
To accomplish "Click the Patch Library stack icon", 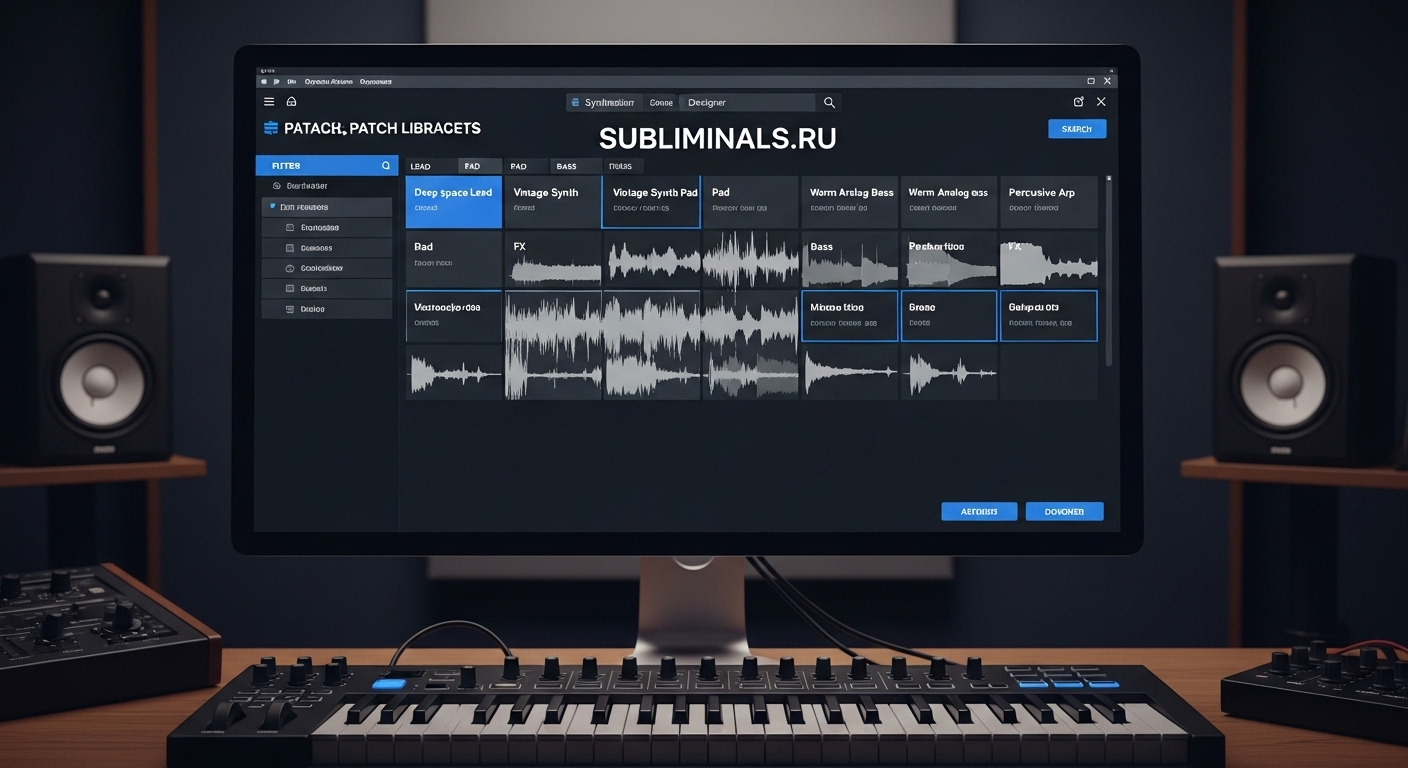I will pos(270,128).
